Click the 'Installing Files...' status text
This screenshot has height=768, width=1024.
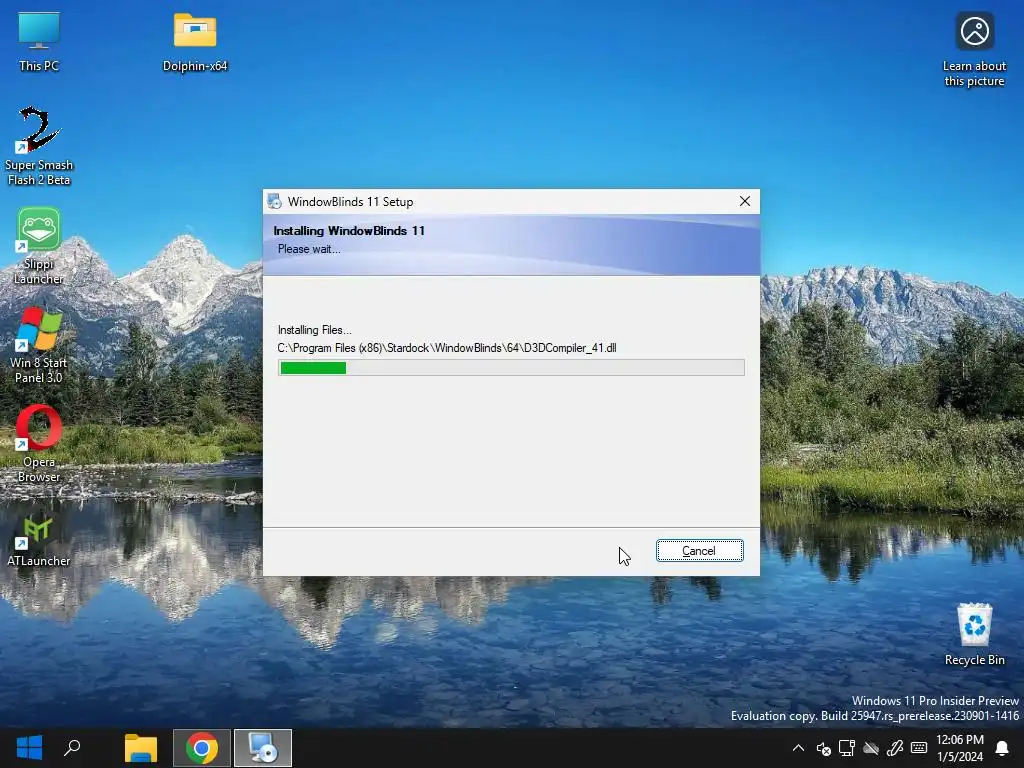click(x=314, y=330)
